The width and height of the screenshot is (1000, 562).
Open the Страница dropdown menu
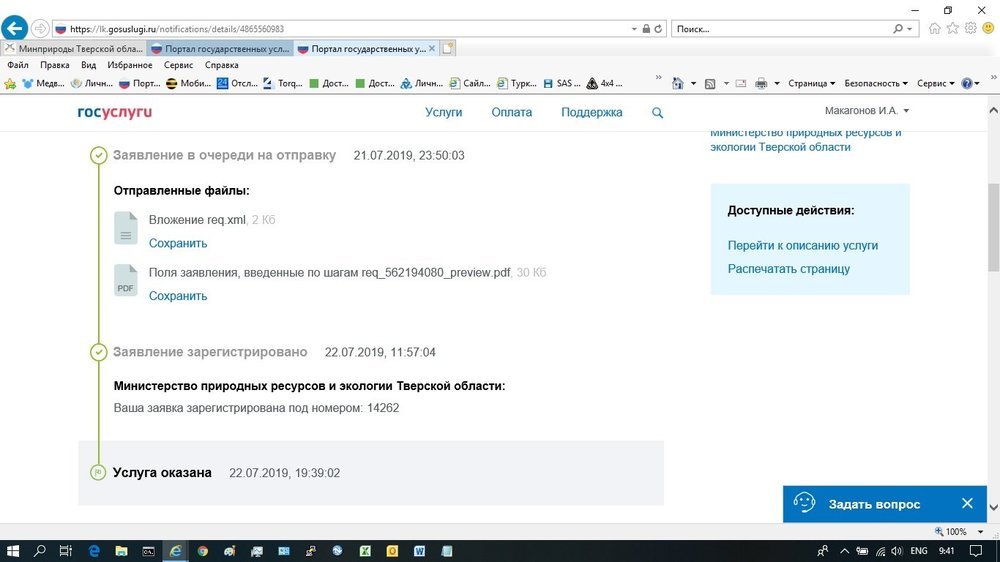tap(811, 84)
